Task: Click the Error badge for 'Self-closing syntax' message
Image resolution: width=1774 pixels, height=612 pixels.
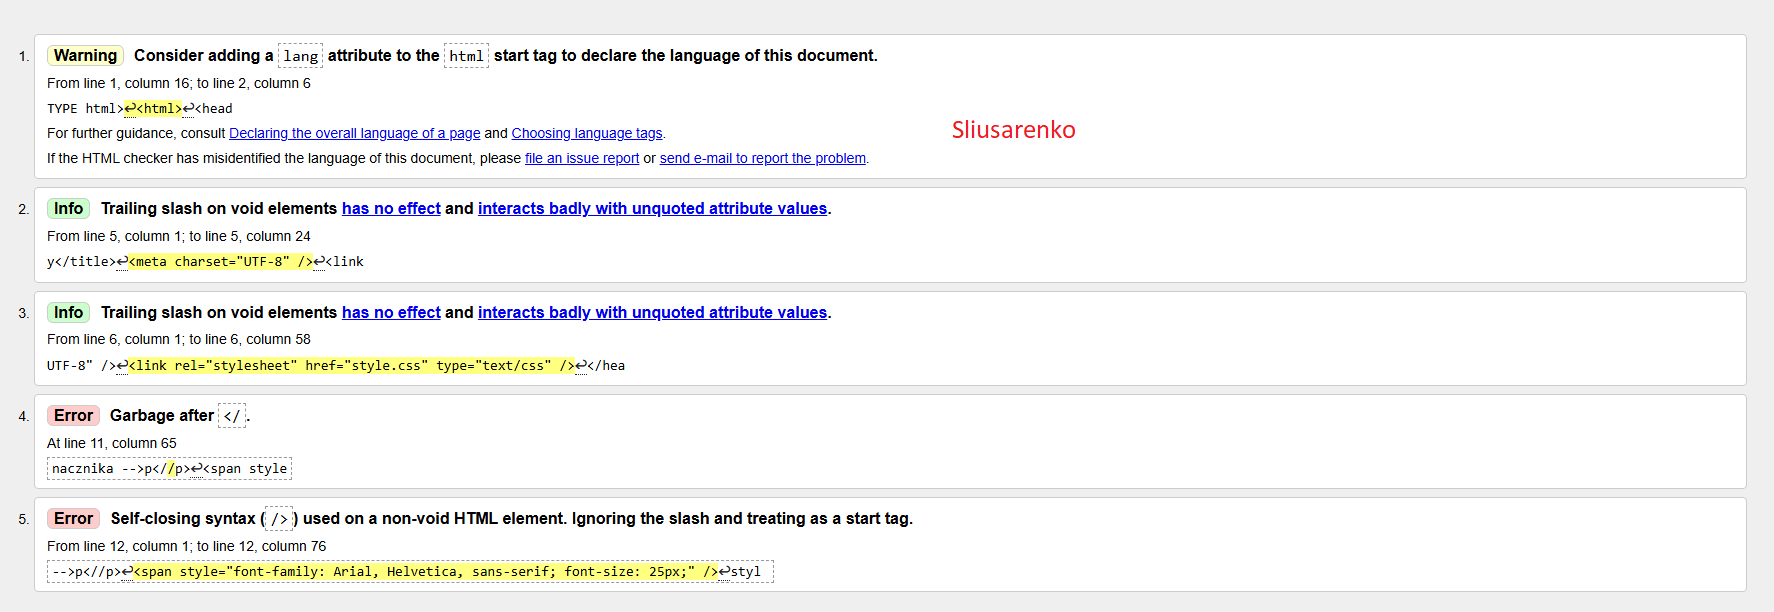Action: coord(73,519)
